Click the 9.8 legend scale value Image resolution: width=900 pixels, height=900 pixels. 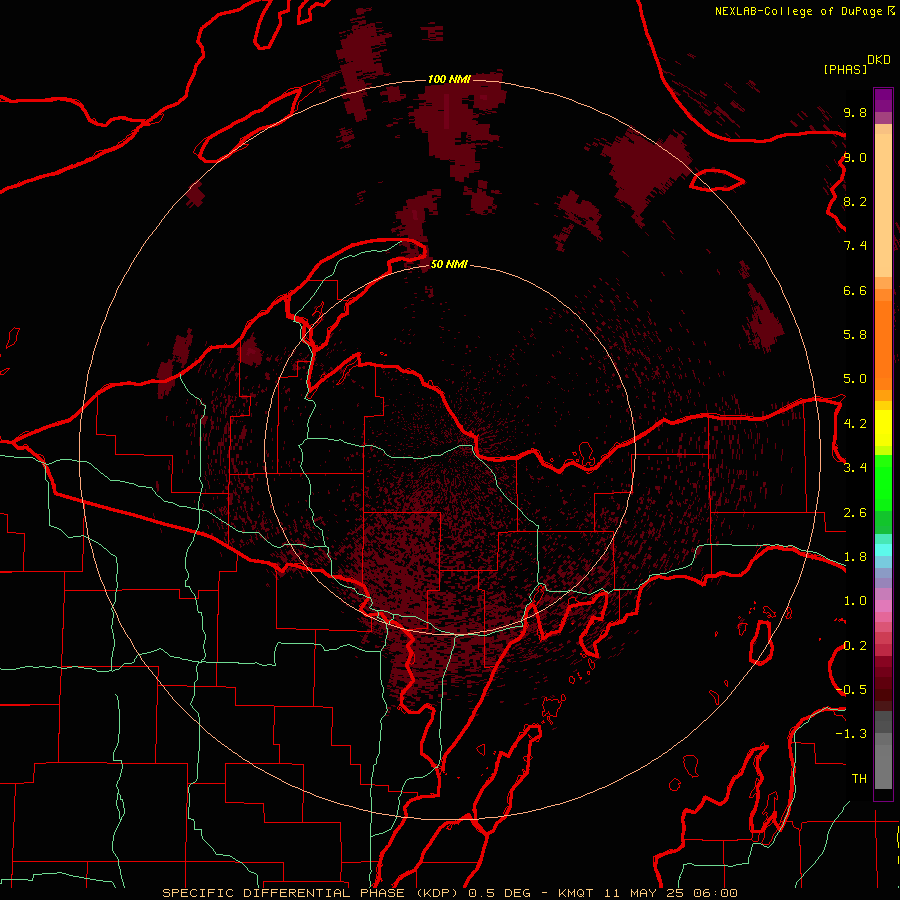click(x=855, y=112)
